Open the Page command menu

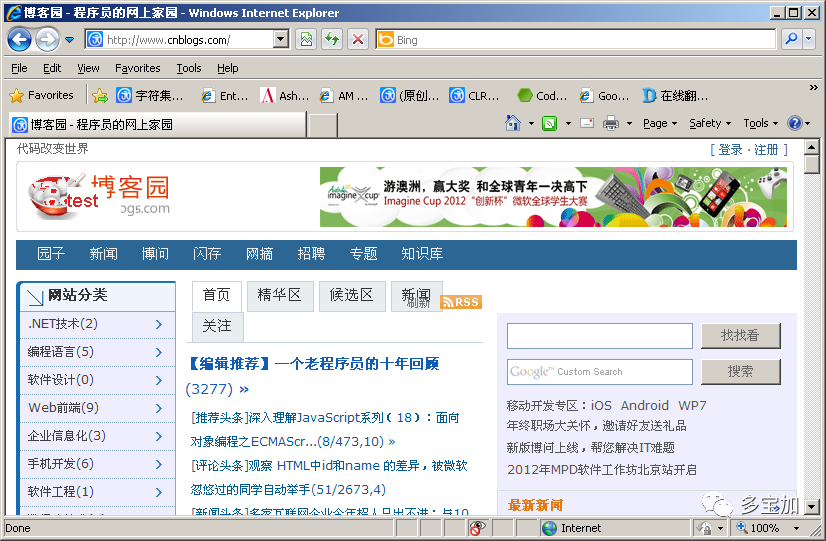coord(660,123)
